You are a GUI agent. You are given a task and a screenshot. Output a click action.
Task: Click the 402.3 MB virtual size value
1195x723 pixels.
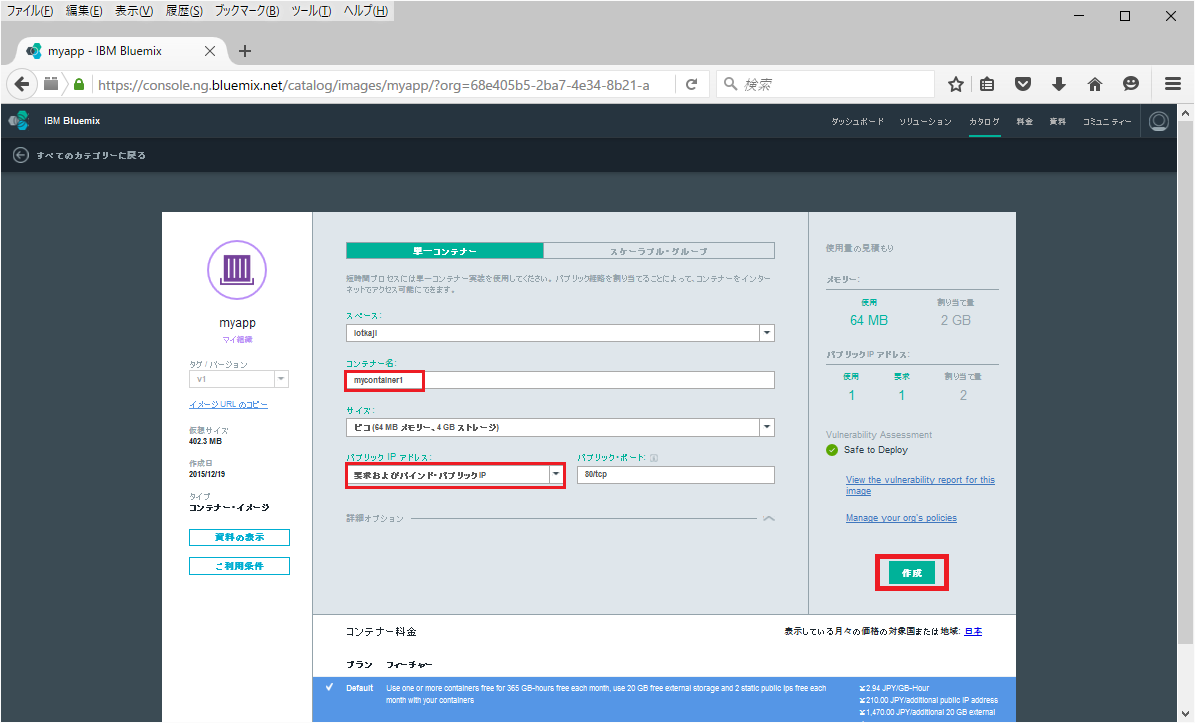click(206, 441)
